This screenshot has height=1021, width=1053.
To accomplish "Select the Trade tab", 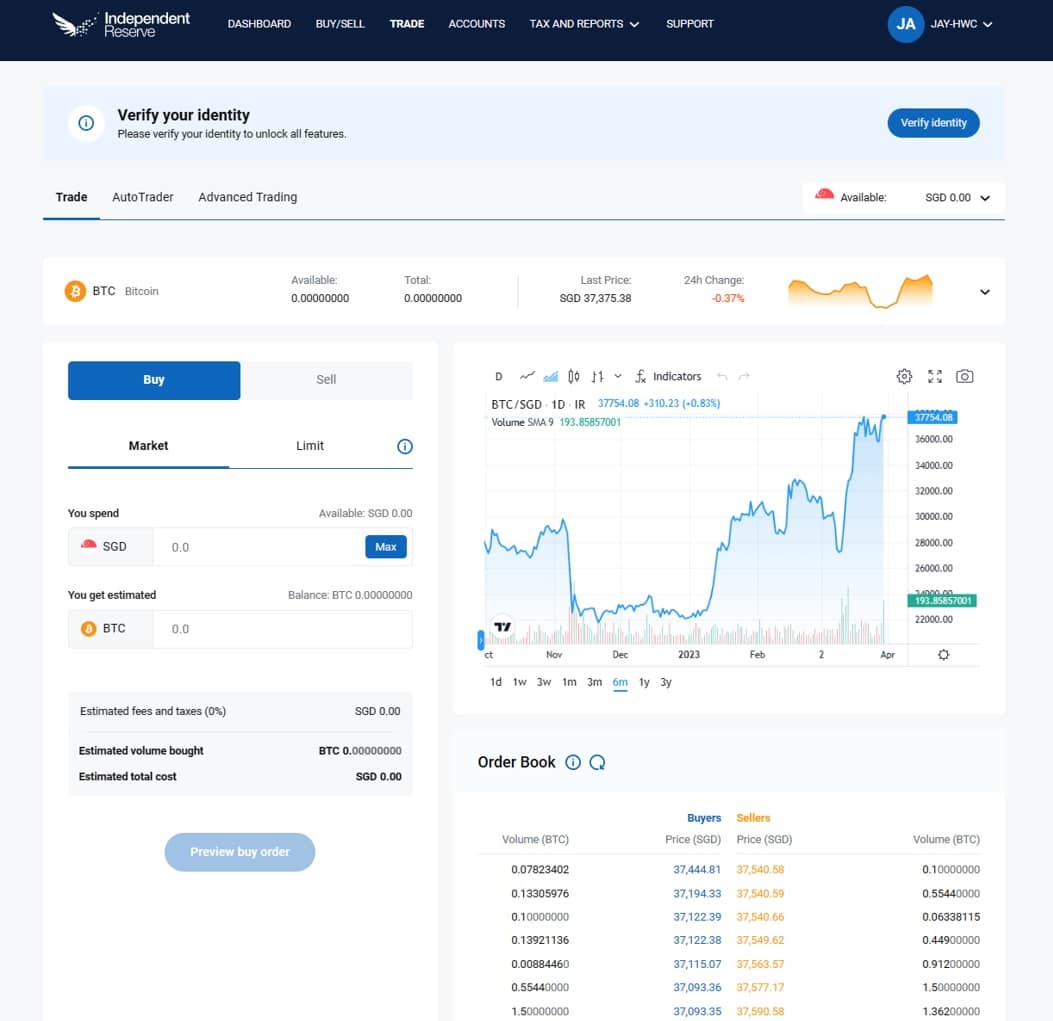I will coord(71,197).
